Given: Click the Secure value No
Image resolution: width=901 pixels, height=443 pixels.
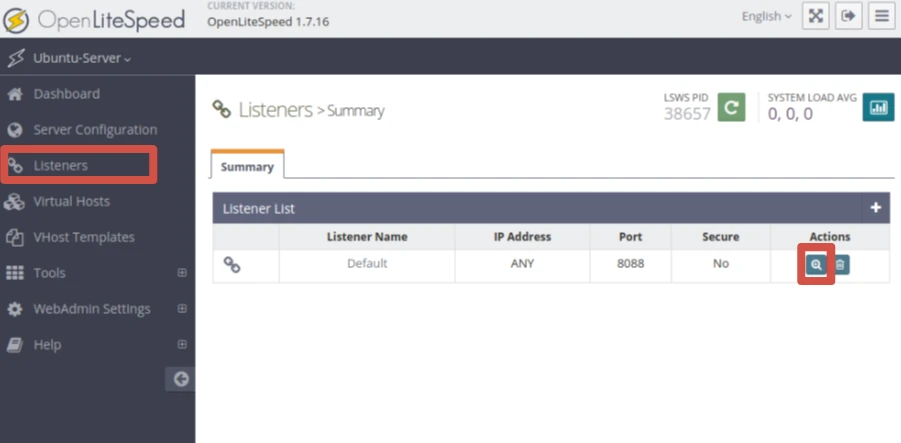Looking at the screenshot, I should pos(721,264).
